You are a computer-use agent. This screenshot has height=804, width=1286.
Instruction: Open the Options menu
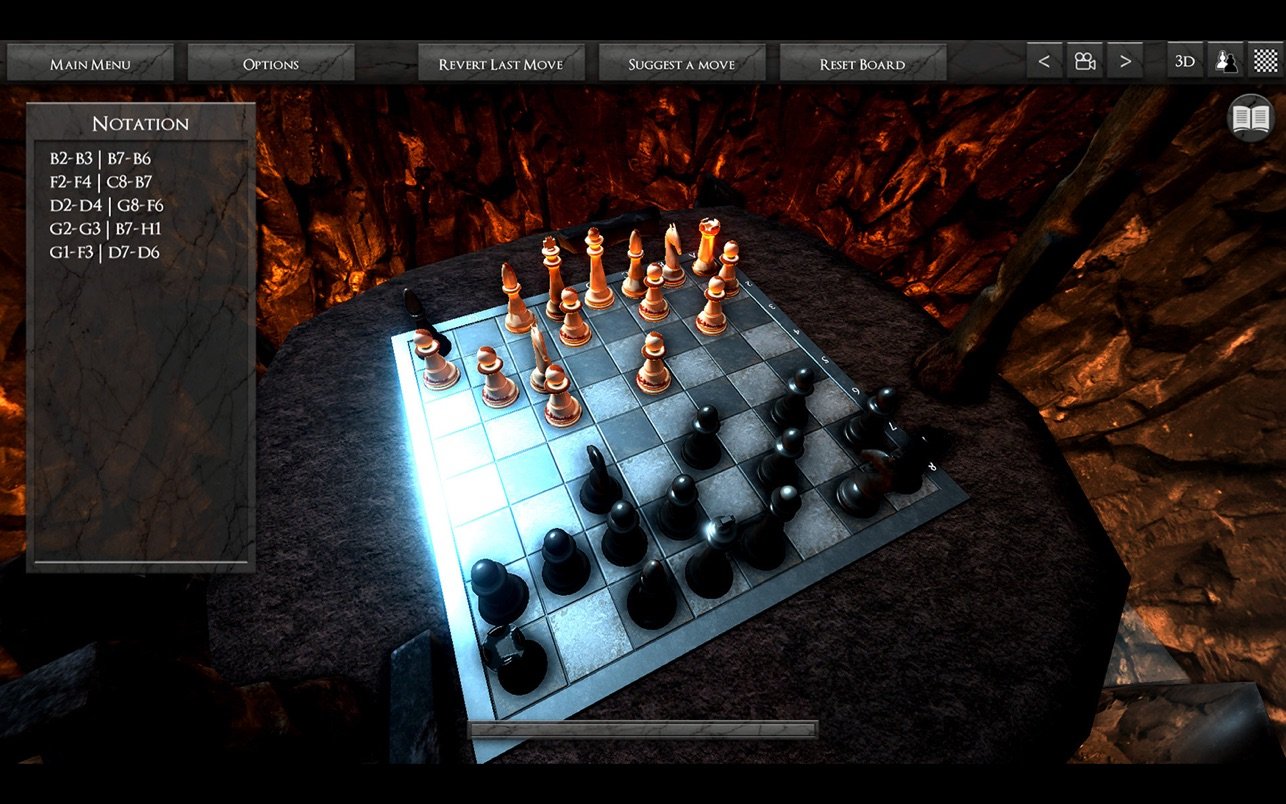(270, 64)
